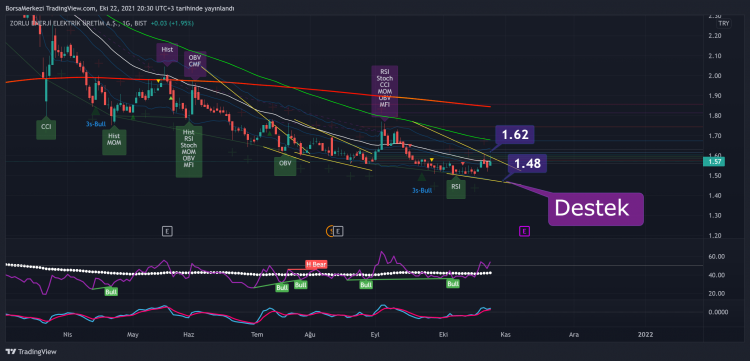Click the 0.0000 oscillator scale value

717,312
